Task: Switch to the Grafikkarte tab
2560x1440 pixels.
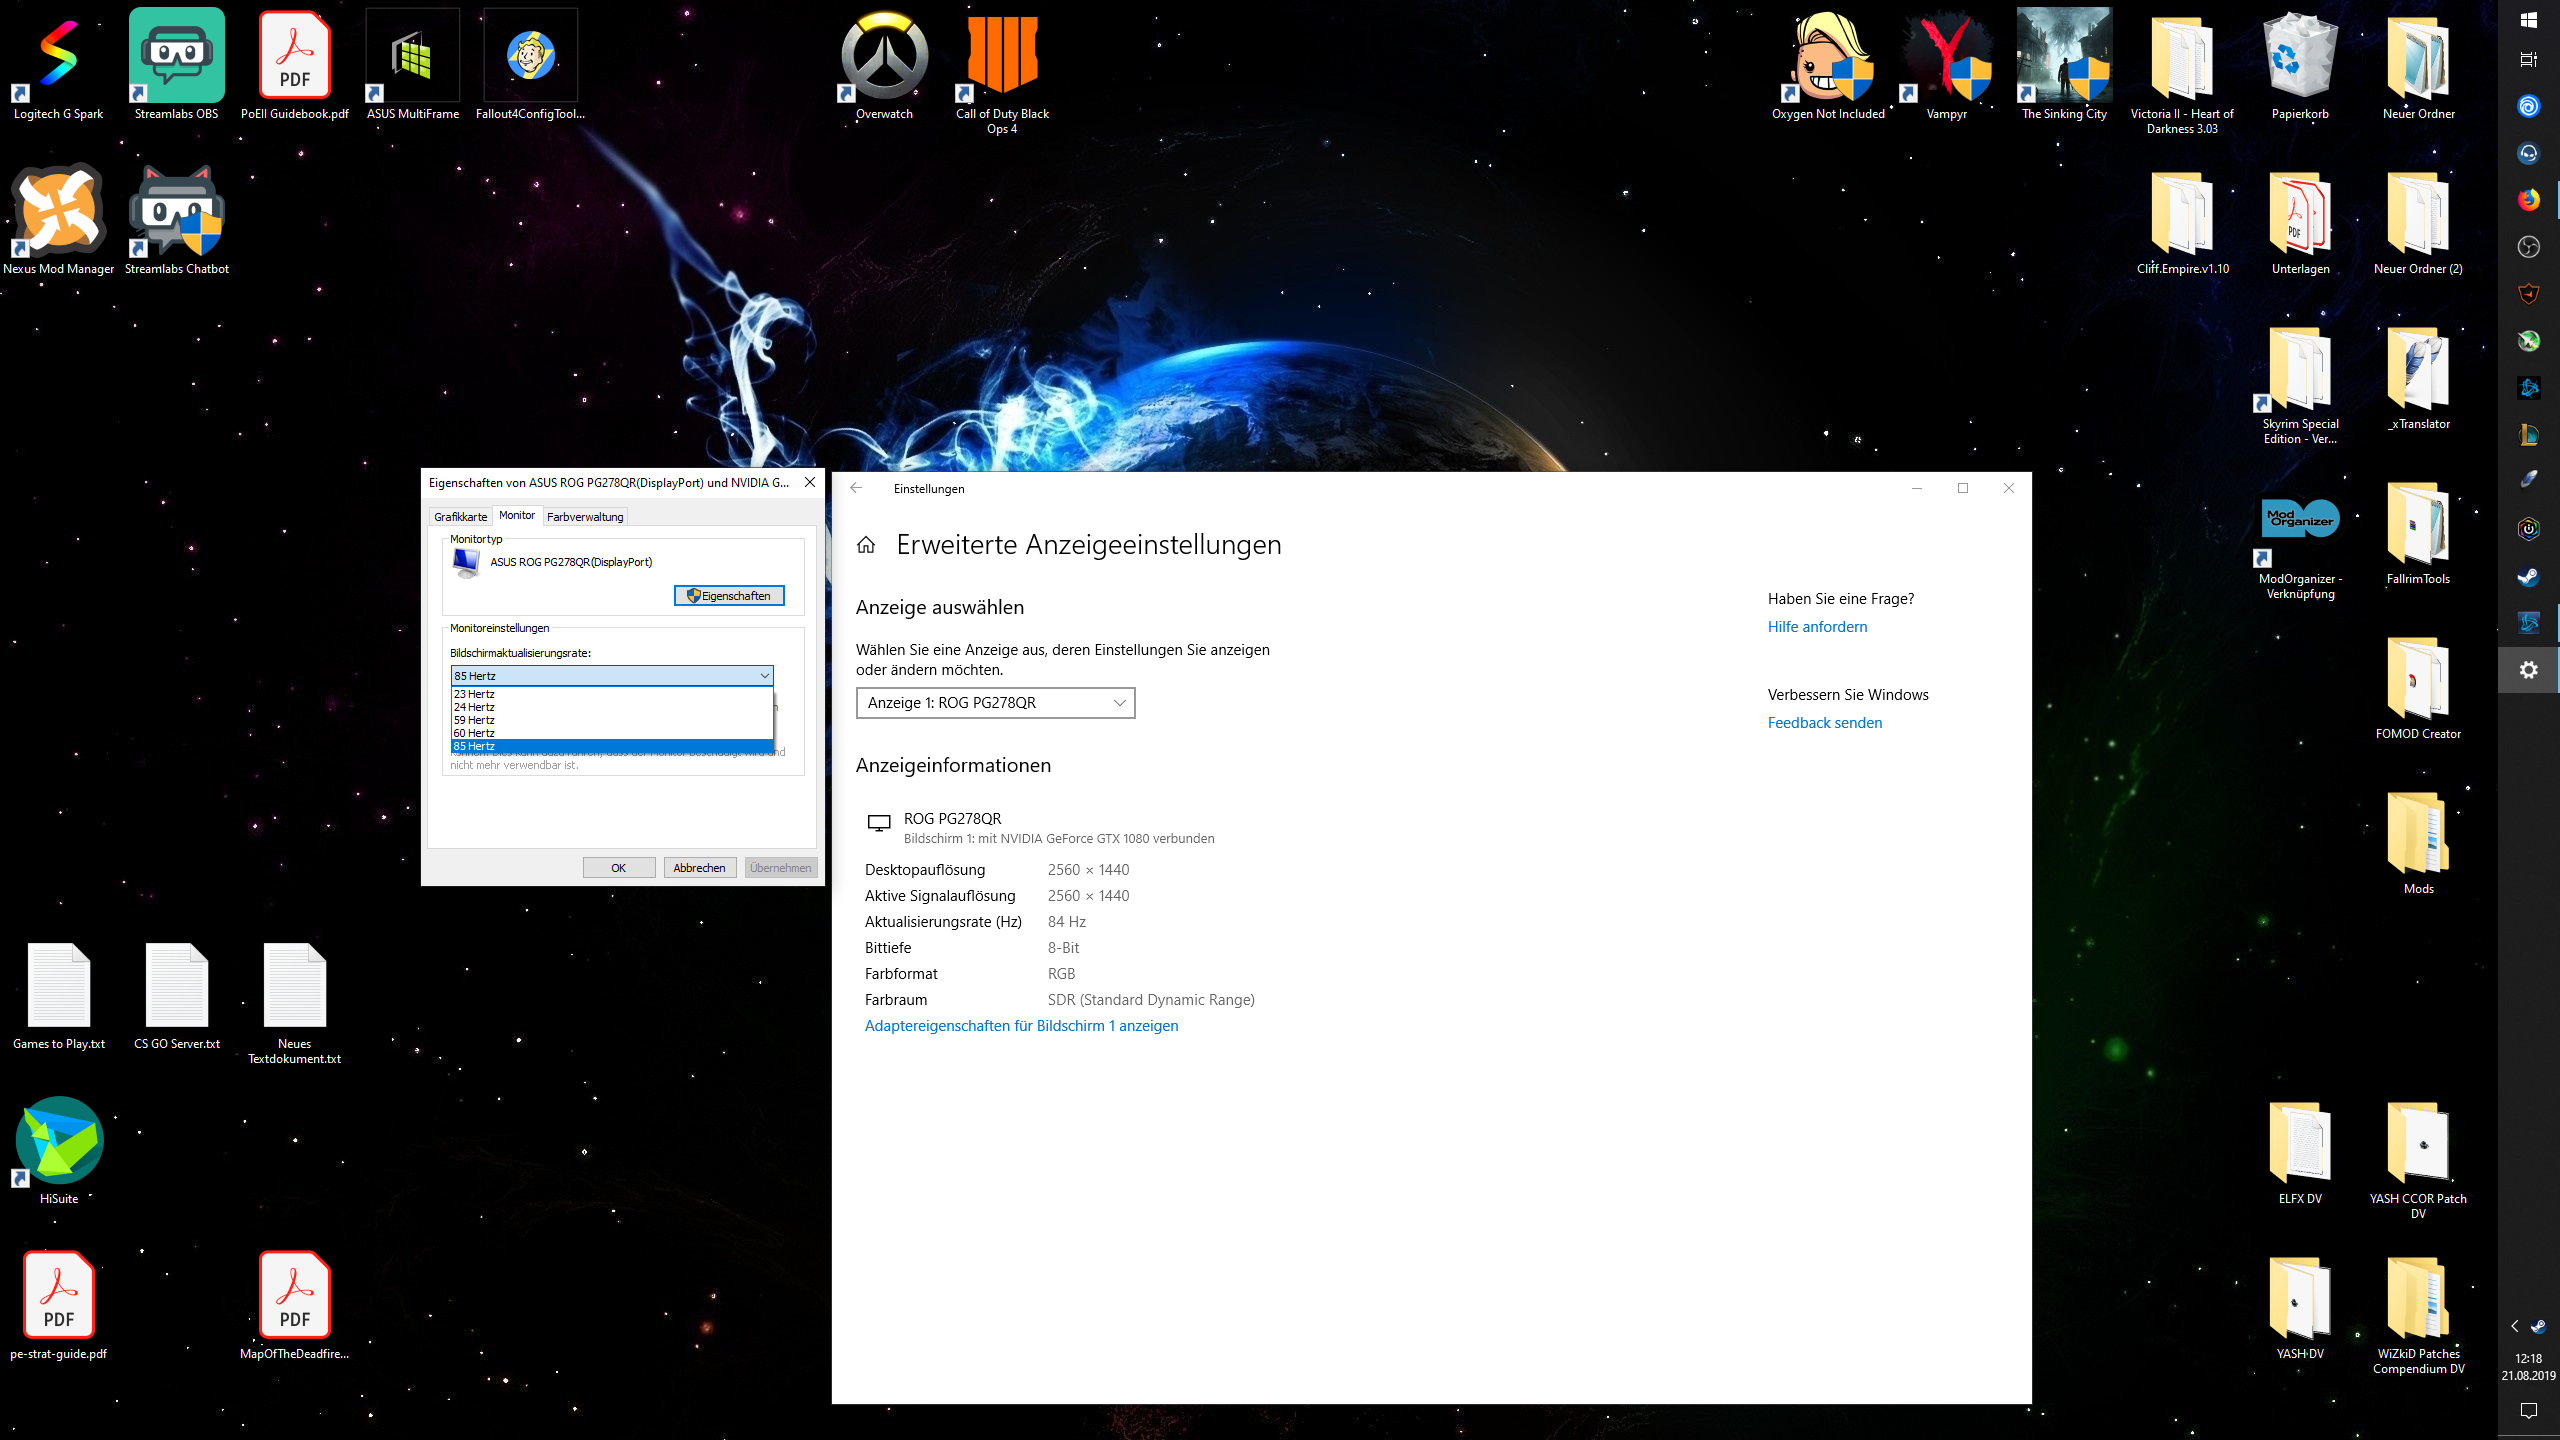Action: (x=460, y=517)
